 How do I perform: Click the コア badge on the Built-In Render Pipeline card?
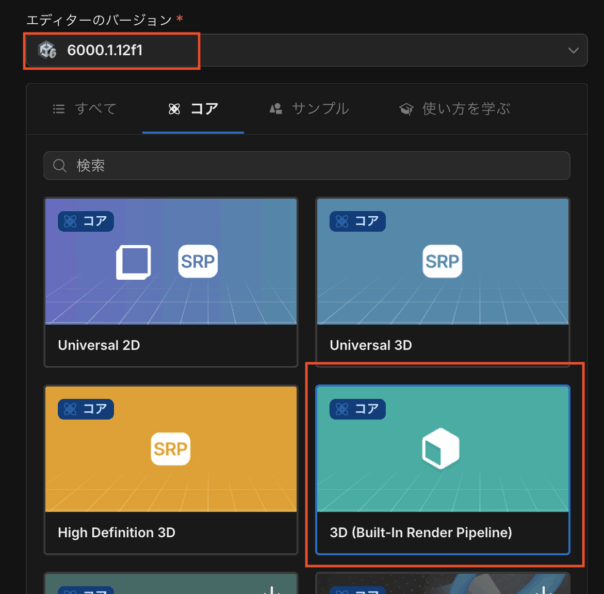[357, 409]
